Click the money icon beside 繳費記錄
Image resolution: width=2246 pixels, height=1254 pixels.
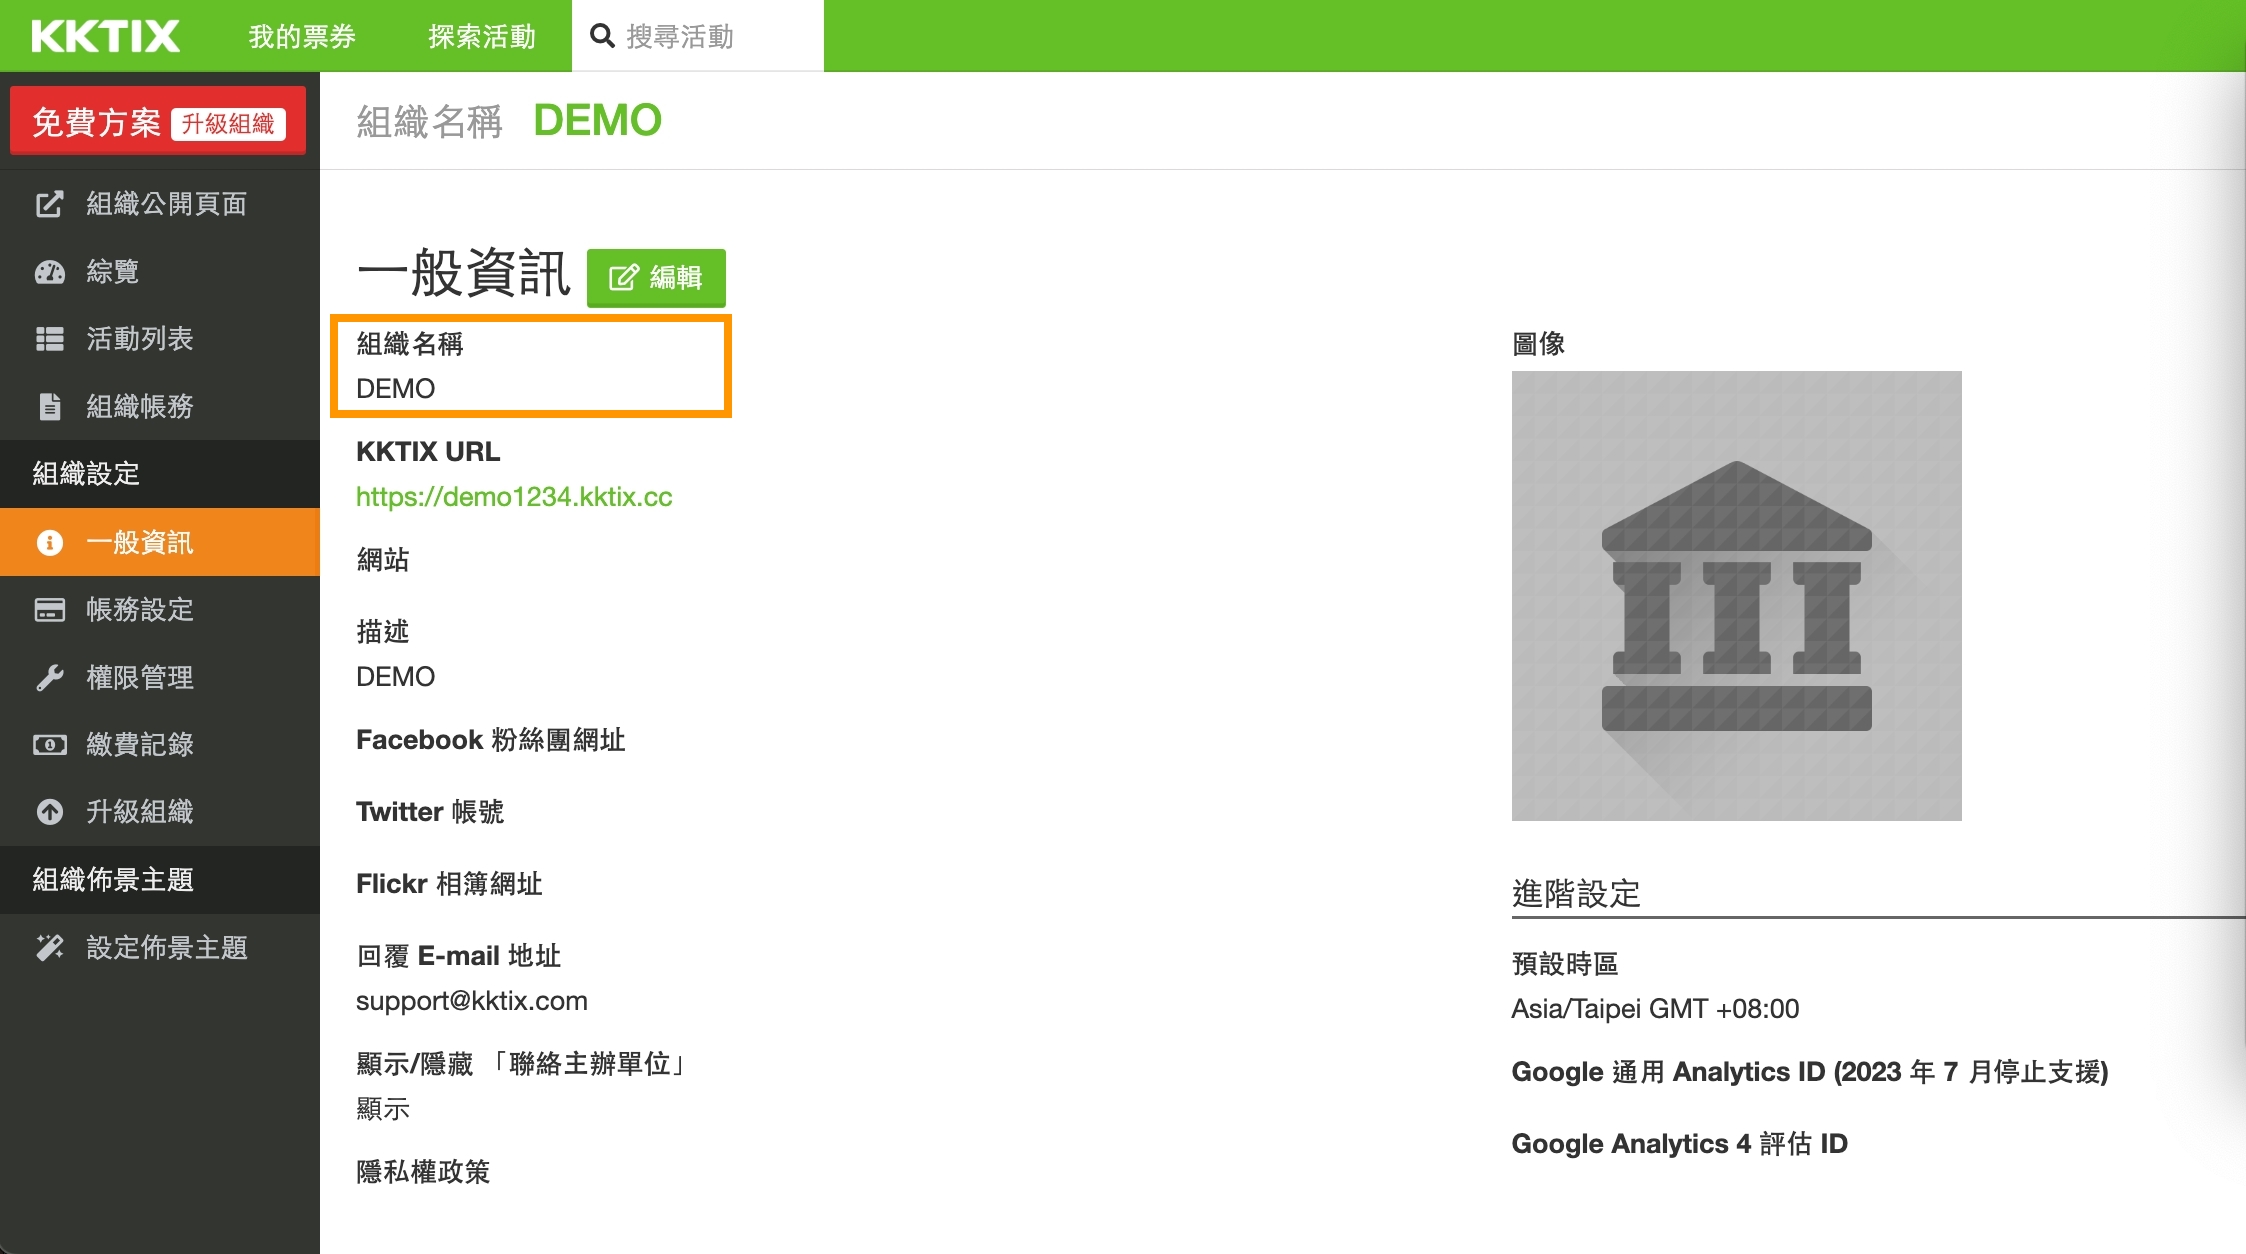pos(49,745)
